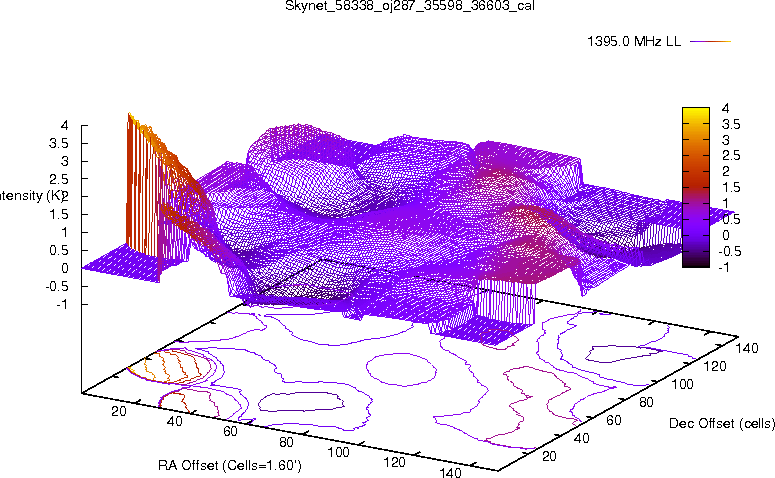Click the 4 tick on the intensity axis
Image resolution: width=775 pixels, height=478 pixels.
click(x=64, y=126)
